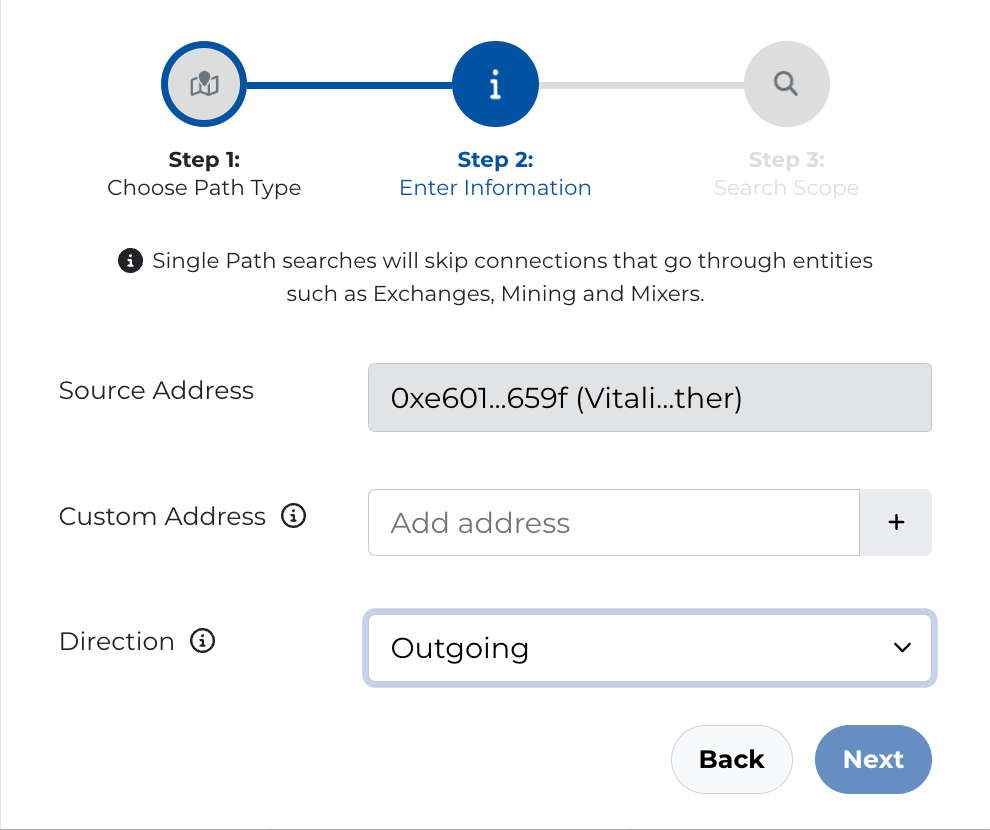This screenshot has width=990, height=830.
Task: Click the Step 1 map icon
Action: pyautogui.click(x=204, y=85)
